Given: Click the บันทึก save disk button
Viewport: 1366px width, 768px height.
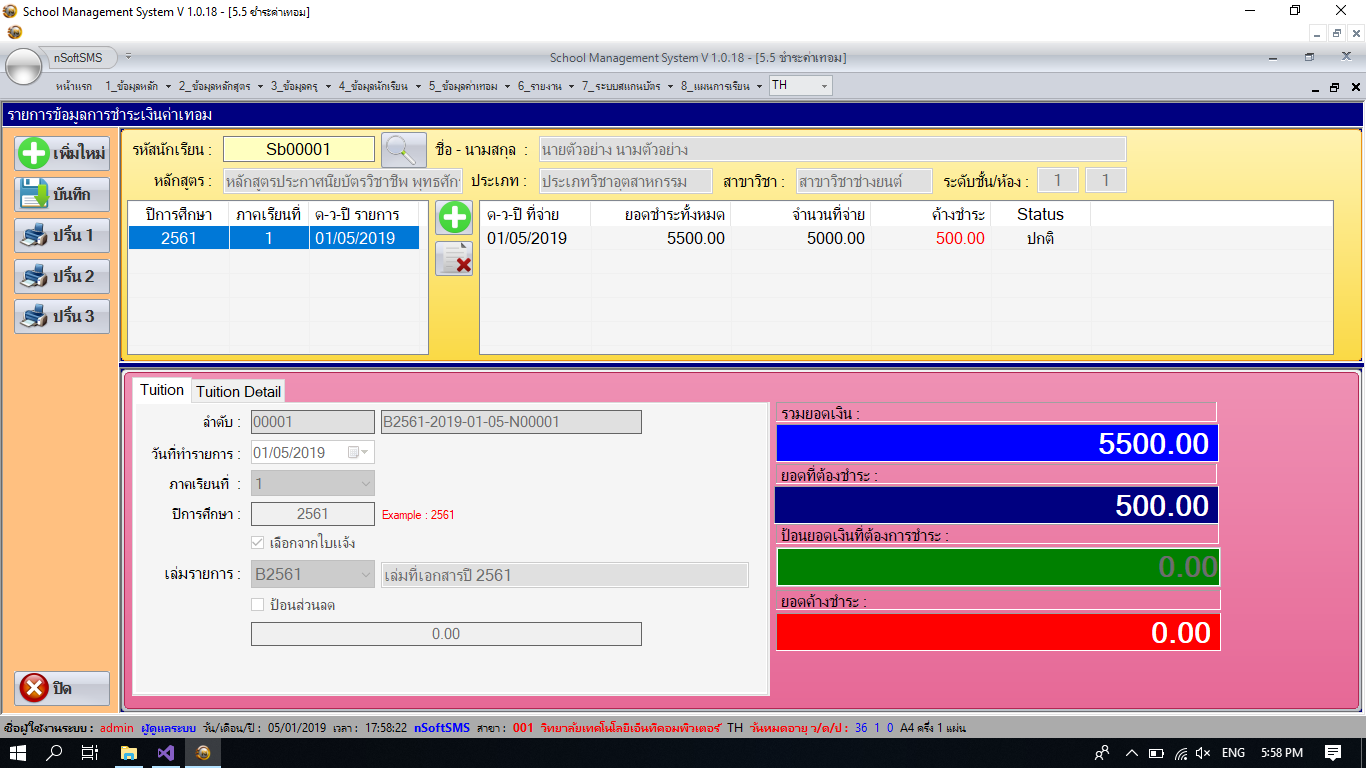Looking at the screenshot, I should (x=62, y=194).
